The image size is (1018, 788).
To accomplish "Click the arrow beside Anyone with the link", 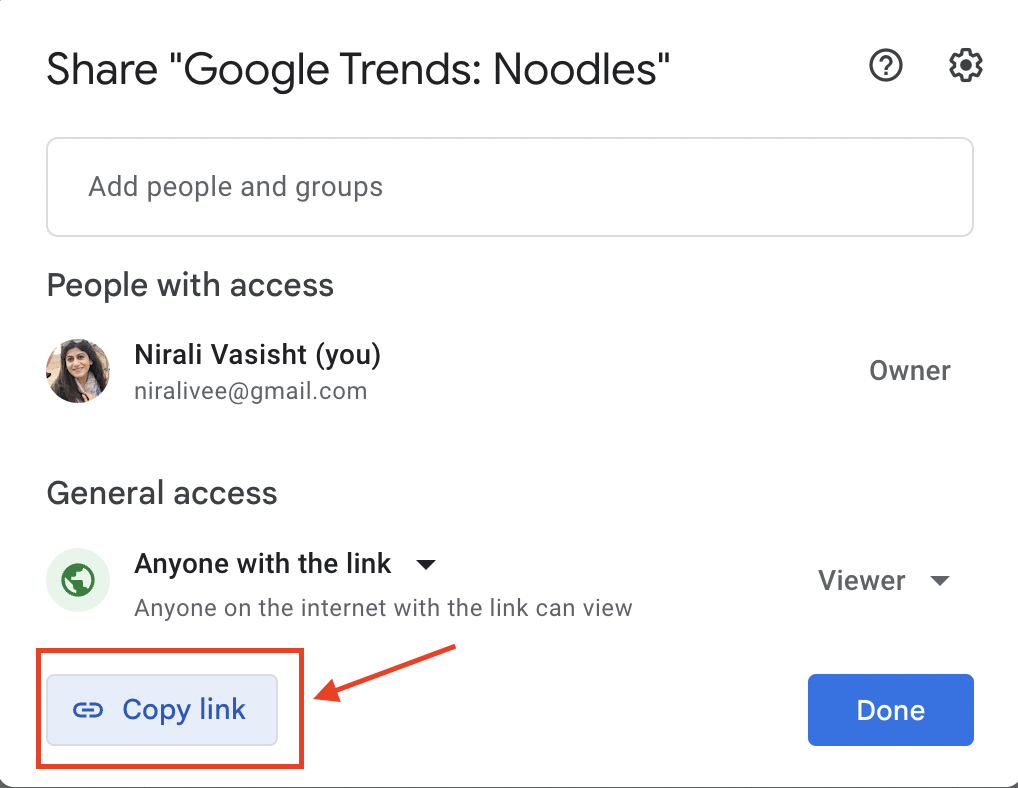I will click(x=426, y=565).
